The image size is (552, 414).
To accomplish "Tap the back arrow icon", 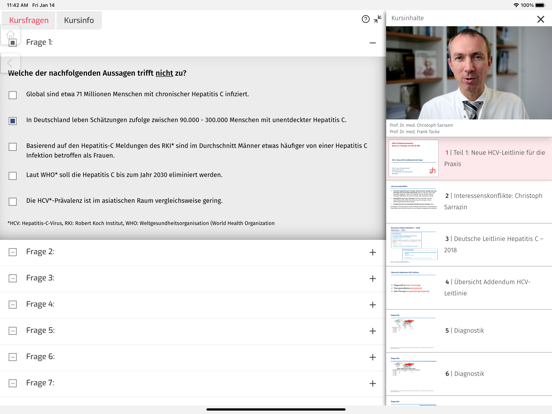I will [10, 63].
